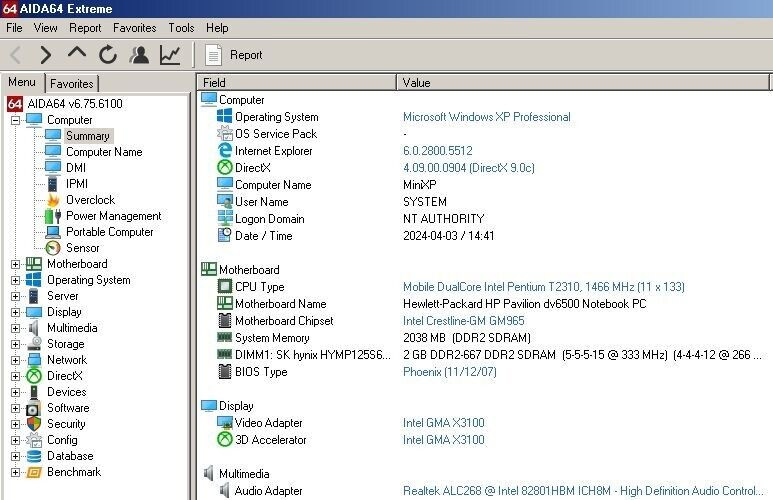Follow the Mobile DualCore Intel Pentium T2310 link
This screenshot has height=500, width=773.
pos(544,287)
